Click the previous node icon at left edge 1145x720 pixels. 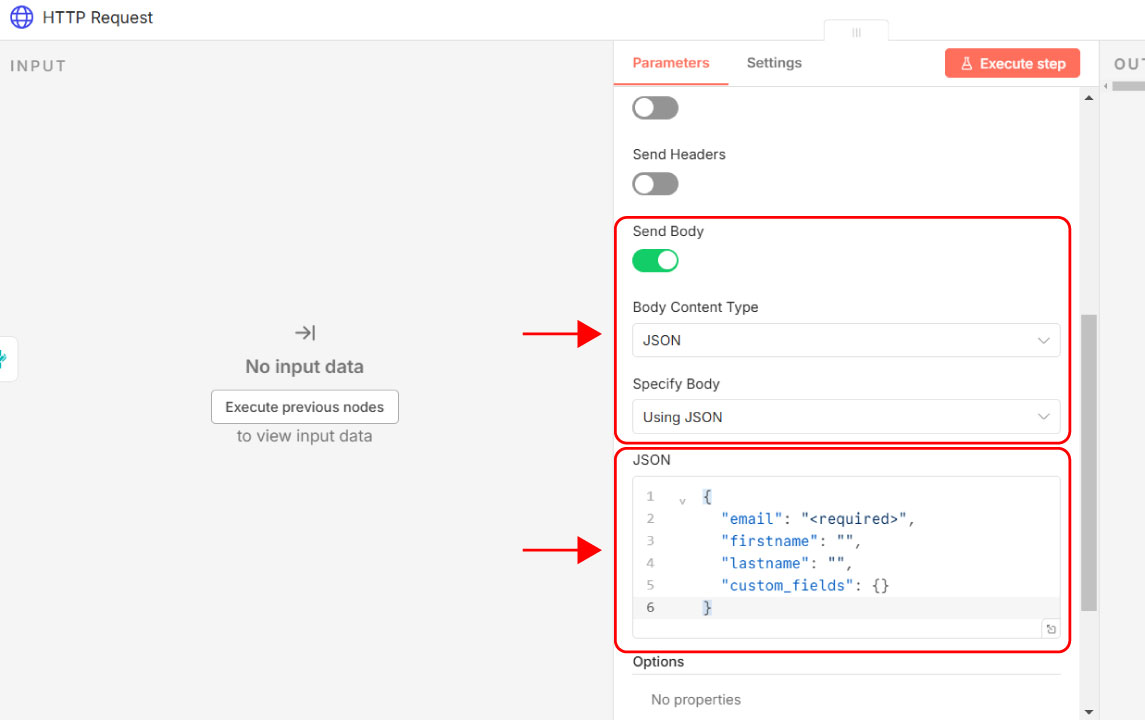click(5, 359)
